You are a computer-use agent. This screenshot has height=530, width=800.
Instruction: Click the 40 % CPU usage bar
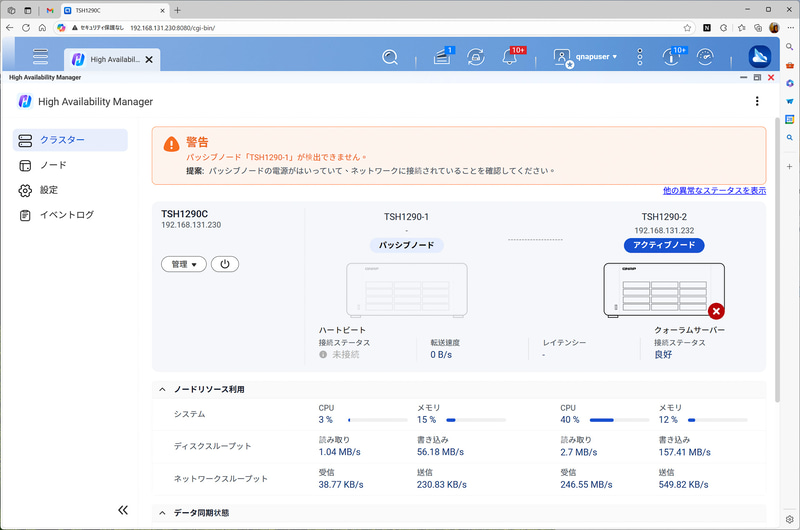point(619,420)
